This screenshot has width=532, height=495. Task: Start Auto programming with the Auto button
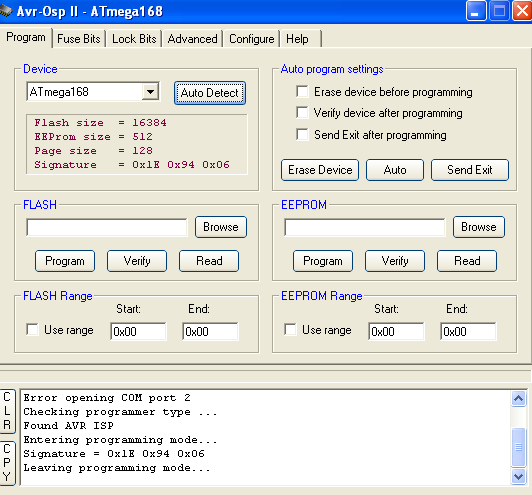tap(395, 170)
